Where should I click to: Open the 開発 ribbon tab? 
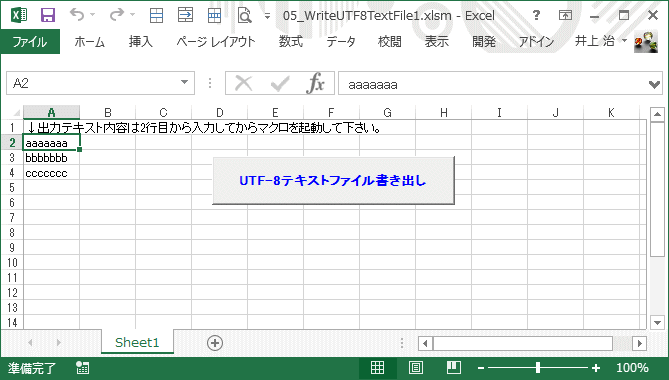483,41
